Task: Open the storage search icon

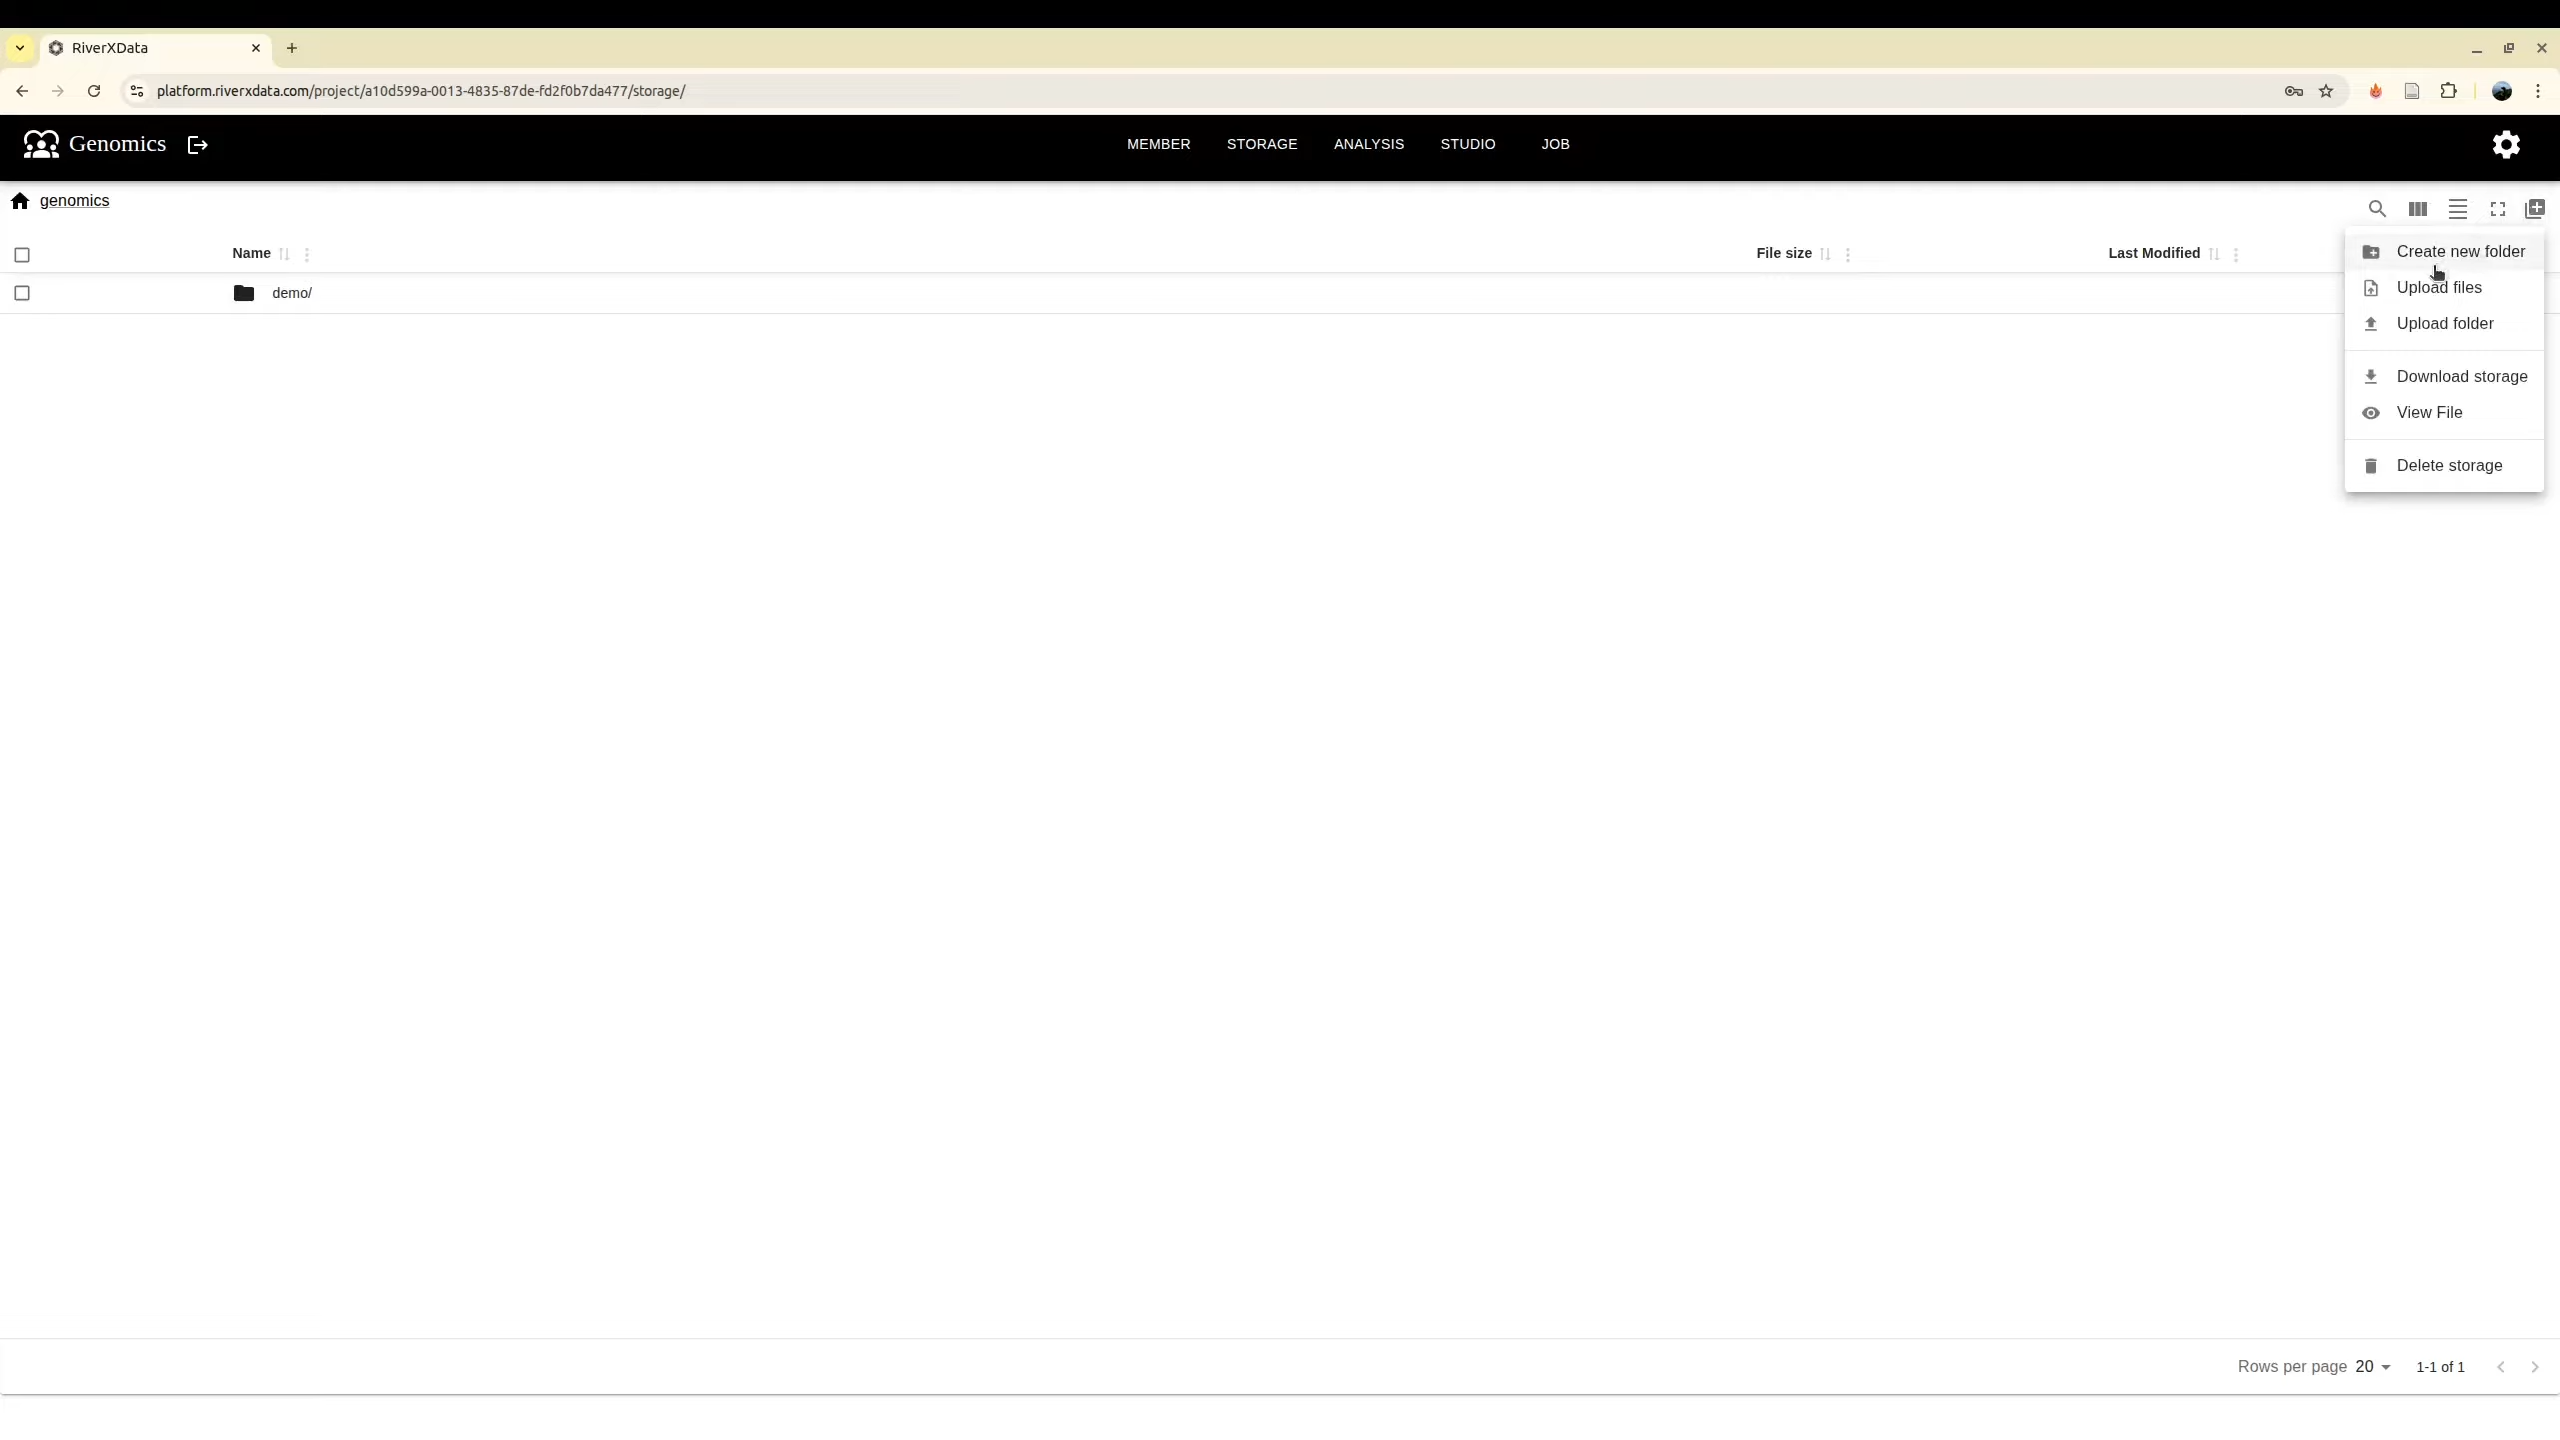Action: 2378,209
